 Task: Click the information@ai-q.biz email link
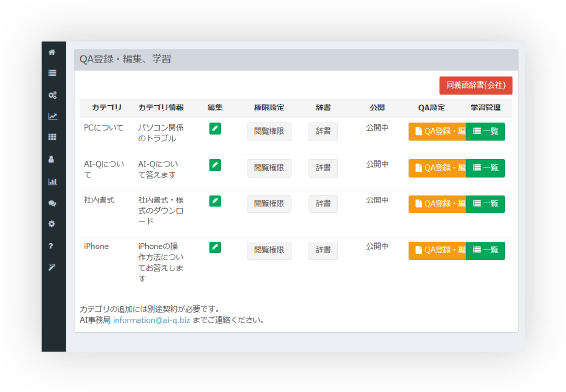[152, 320]
